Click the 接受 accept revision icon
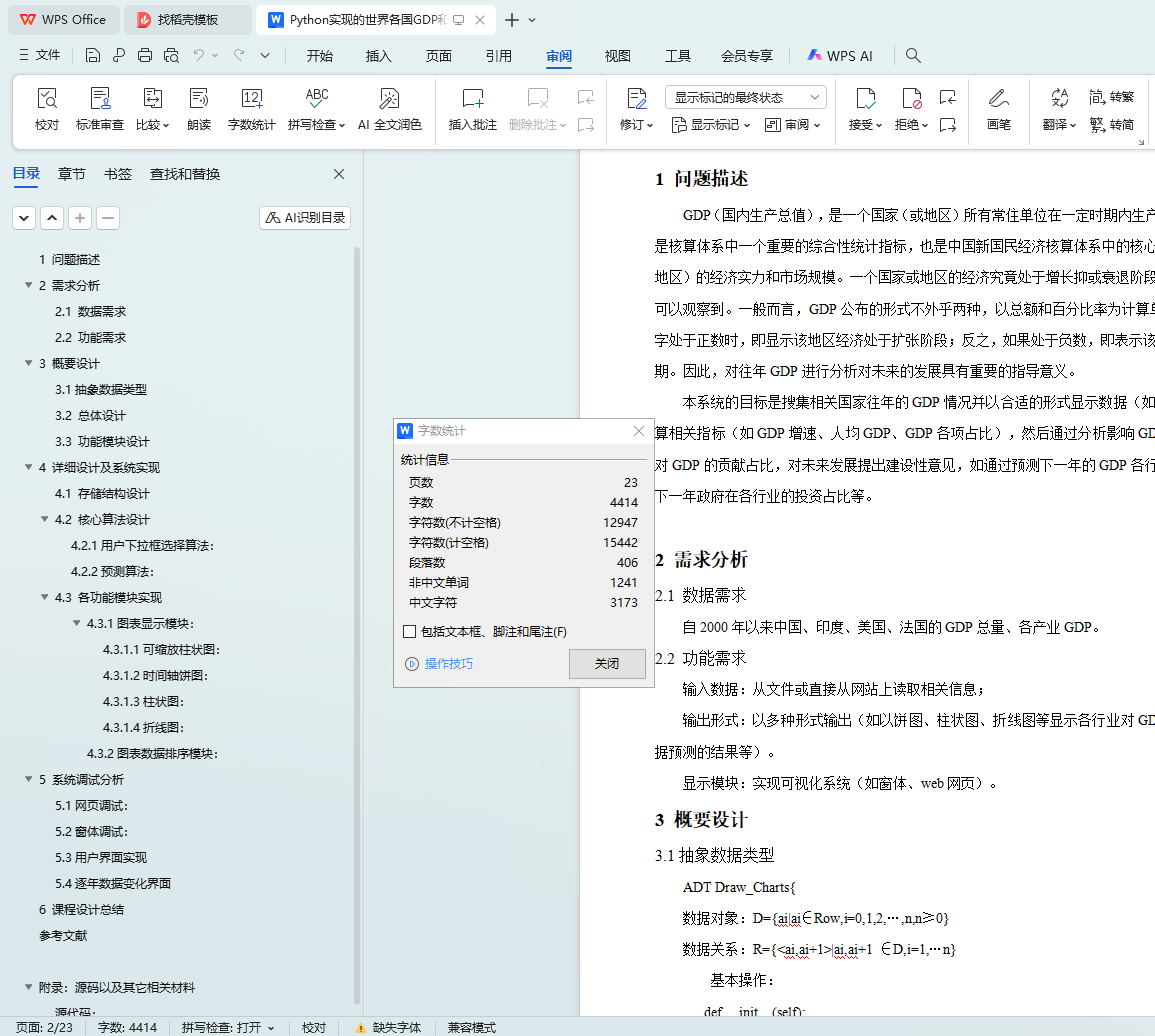Viewport: 1155px width, 1036px height. pyautogui.click(x=866, y=98)
